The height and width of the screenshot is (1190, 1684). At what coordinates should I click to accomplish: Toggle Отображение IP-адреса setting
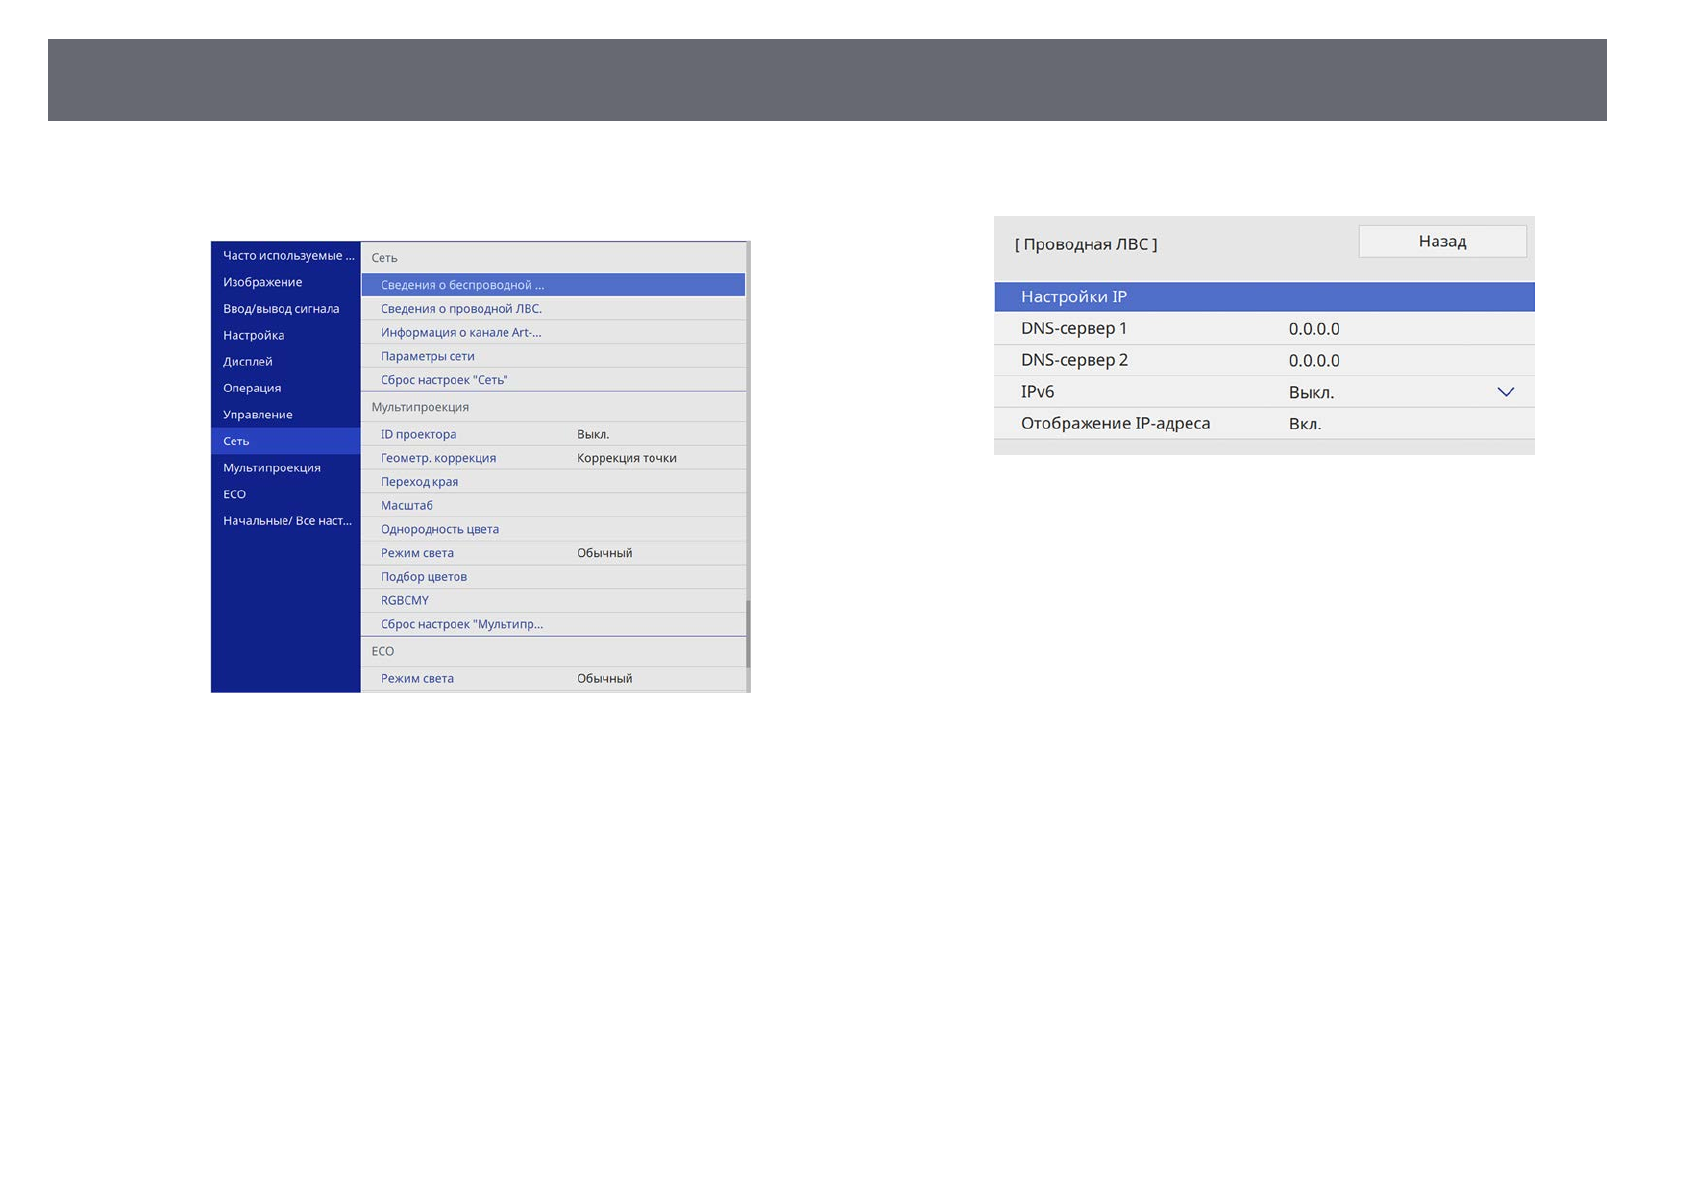(x=1263, y=424)
